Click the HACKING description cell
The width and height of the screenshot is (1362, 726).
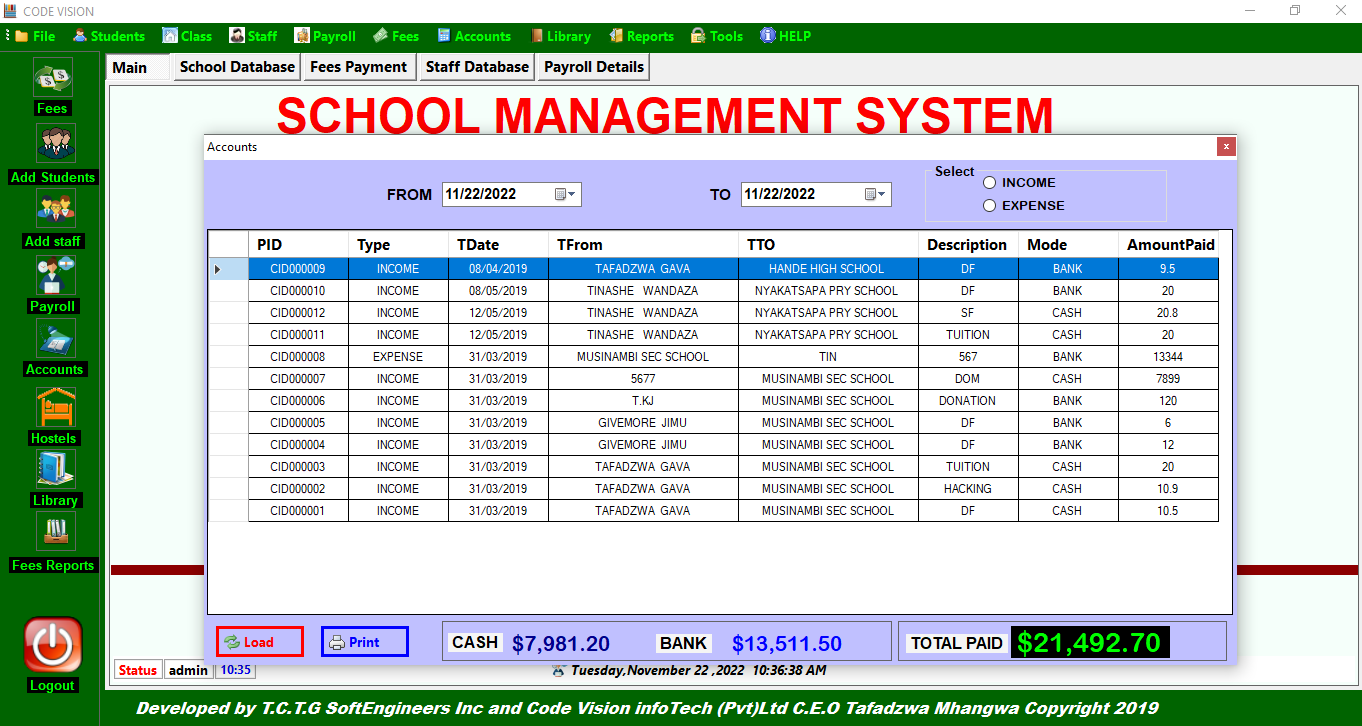click(x=968, y=489)
